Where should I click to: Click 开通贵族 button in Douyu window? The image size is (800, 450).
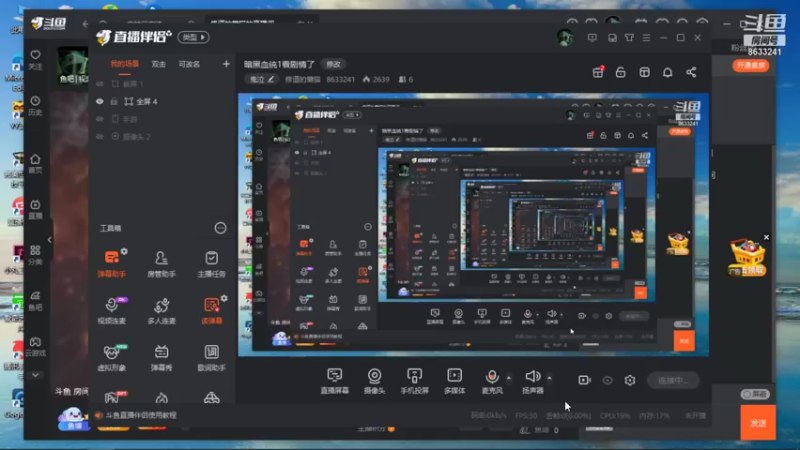click(751, 65)
